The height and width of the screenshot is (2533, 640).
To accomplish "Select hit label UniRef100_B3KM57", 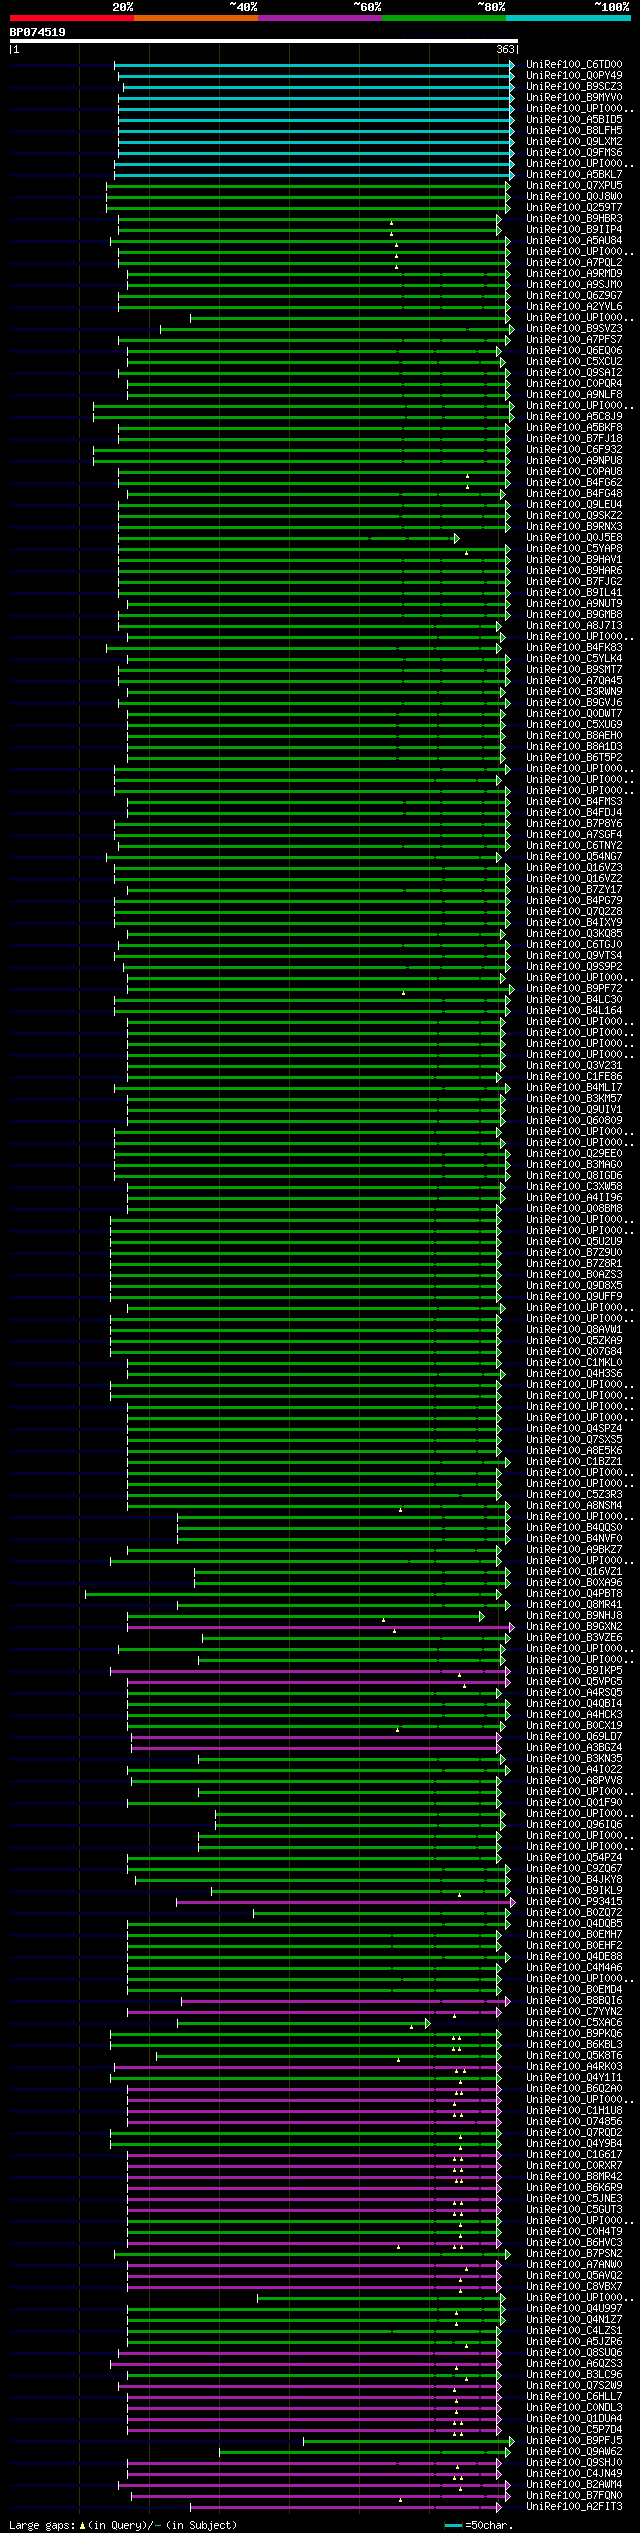I will [x=574, y=1099].
